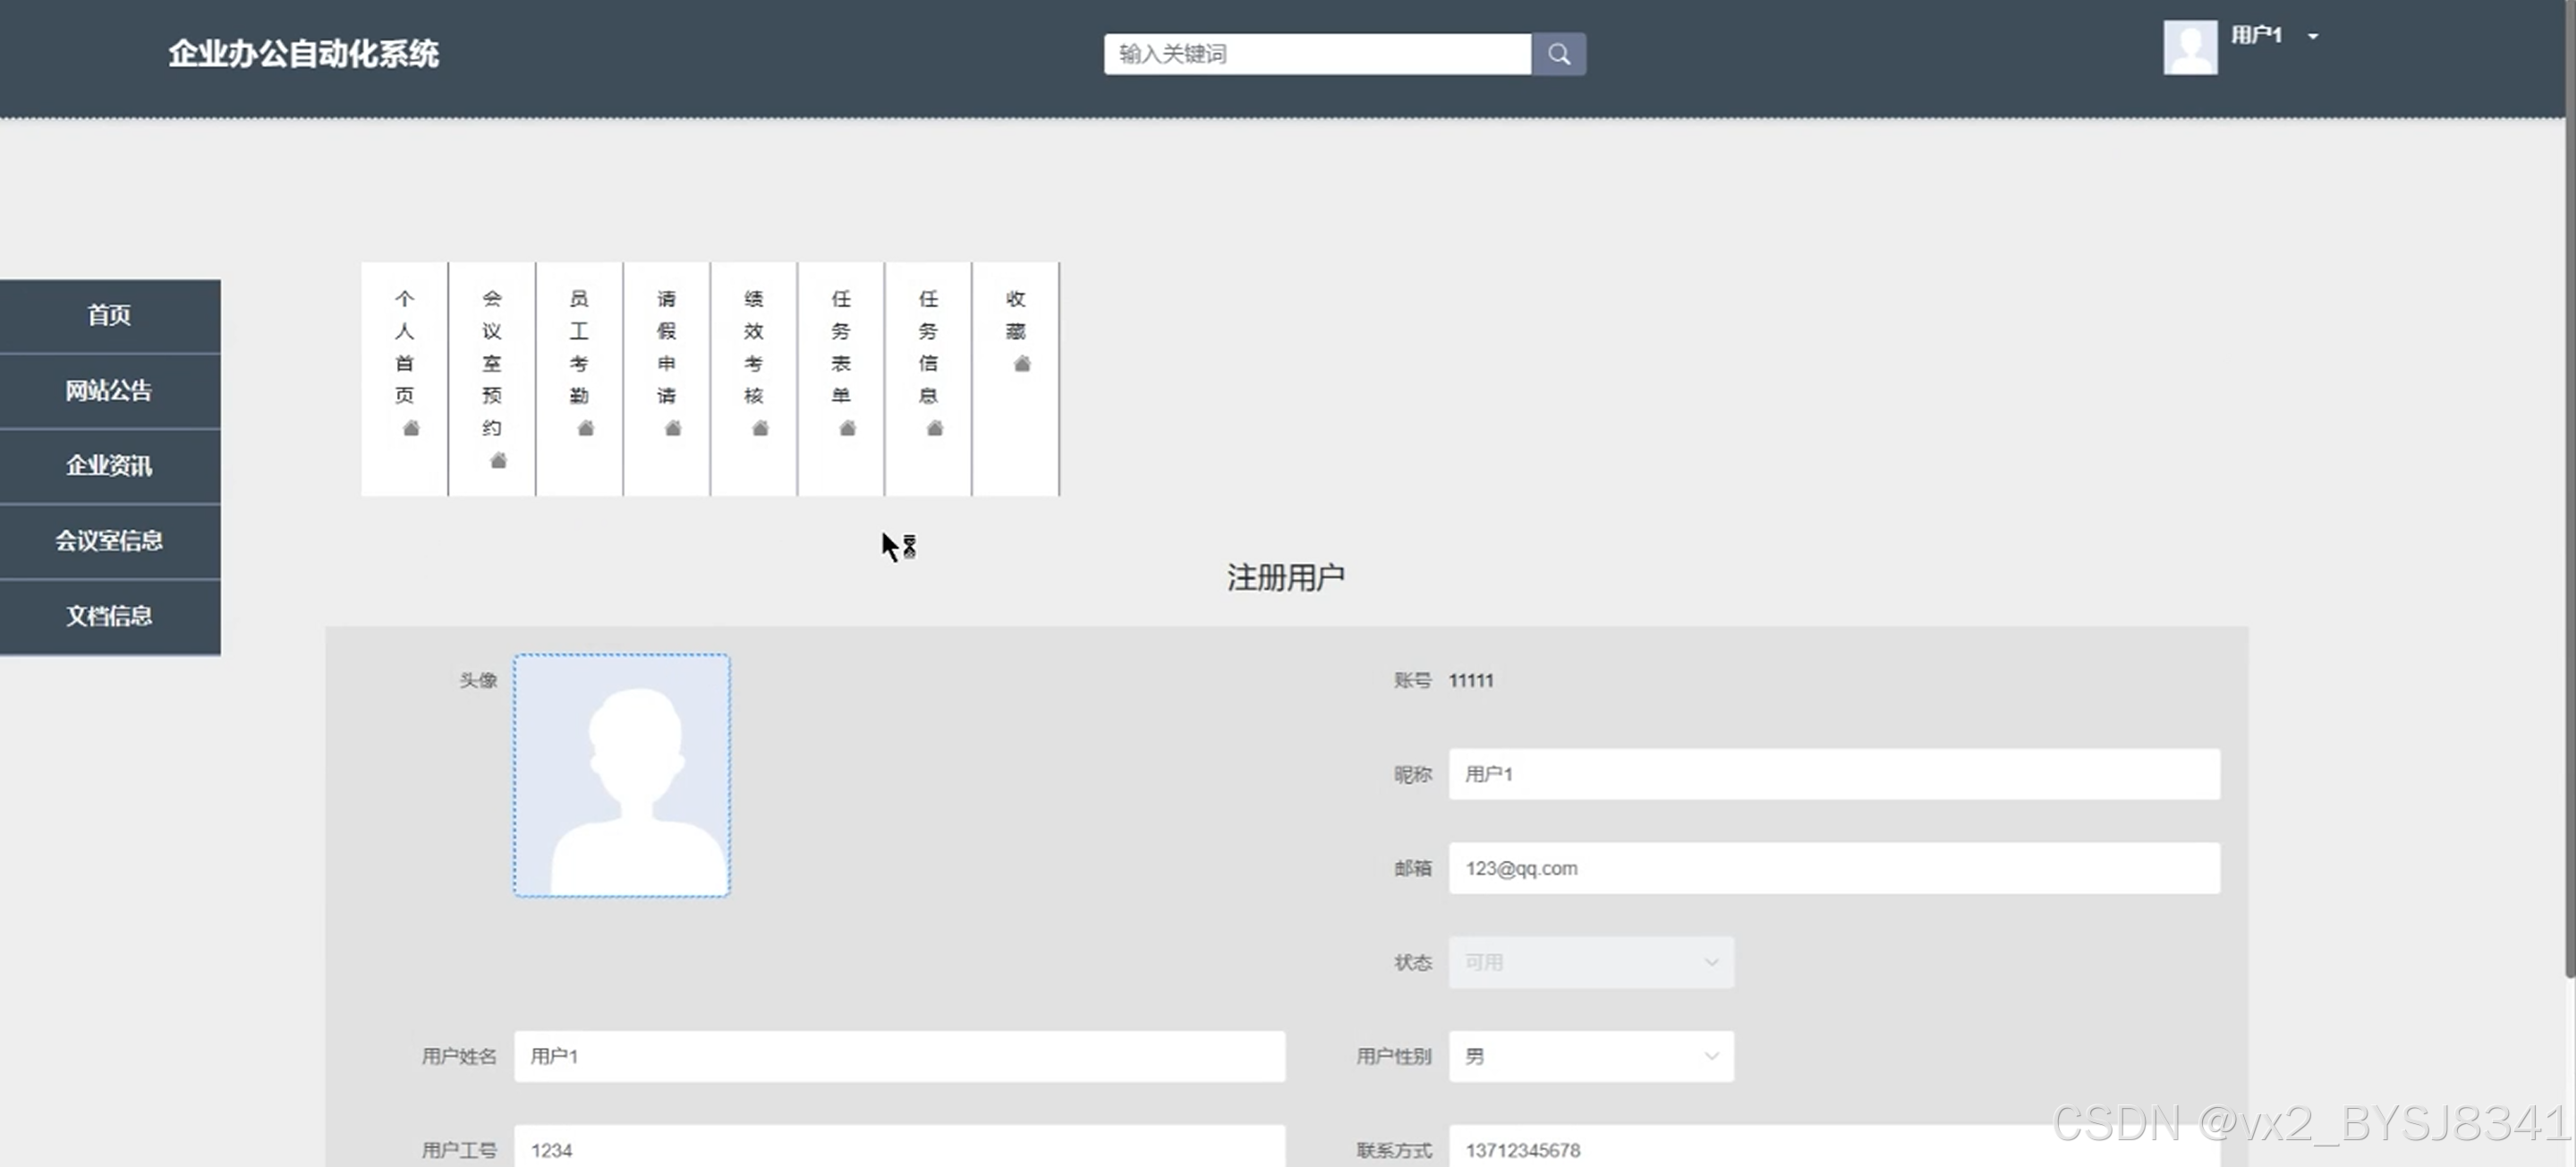The height and width of the screenshot is (1167, 2576).
Task: Expand the 用户1 account dropdown arrow
Action: (x=2313, y=36)
